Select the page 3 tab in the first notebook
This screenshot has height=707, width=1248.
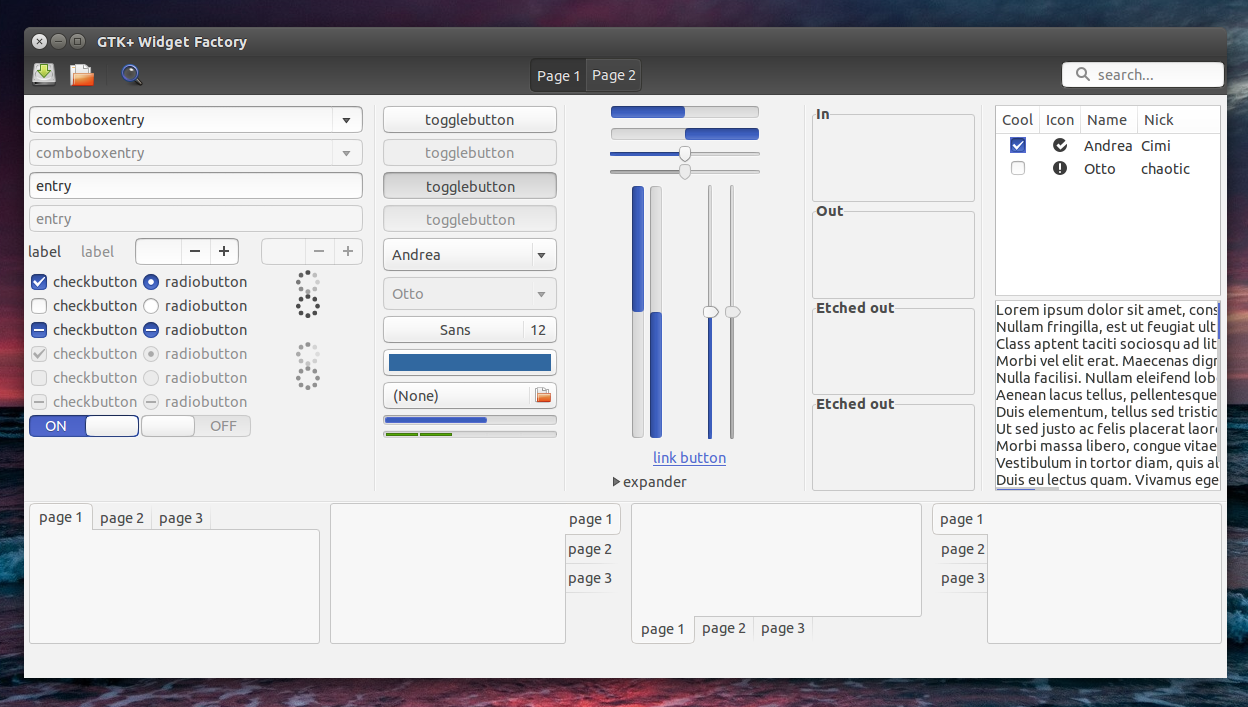[181, 518]
